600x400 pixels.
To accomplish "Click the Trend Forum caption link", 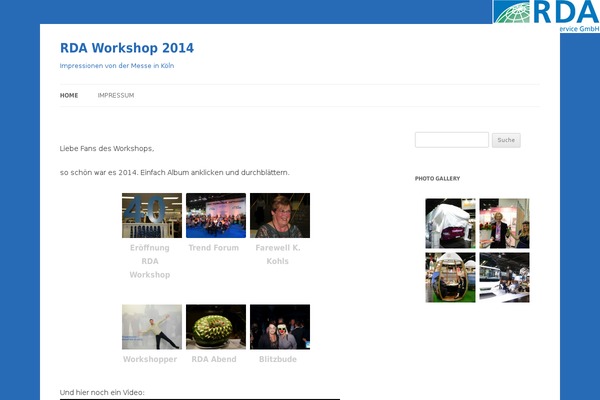I will click(x=214, y=248).
